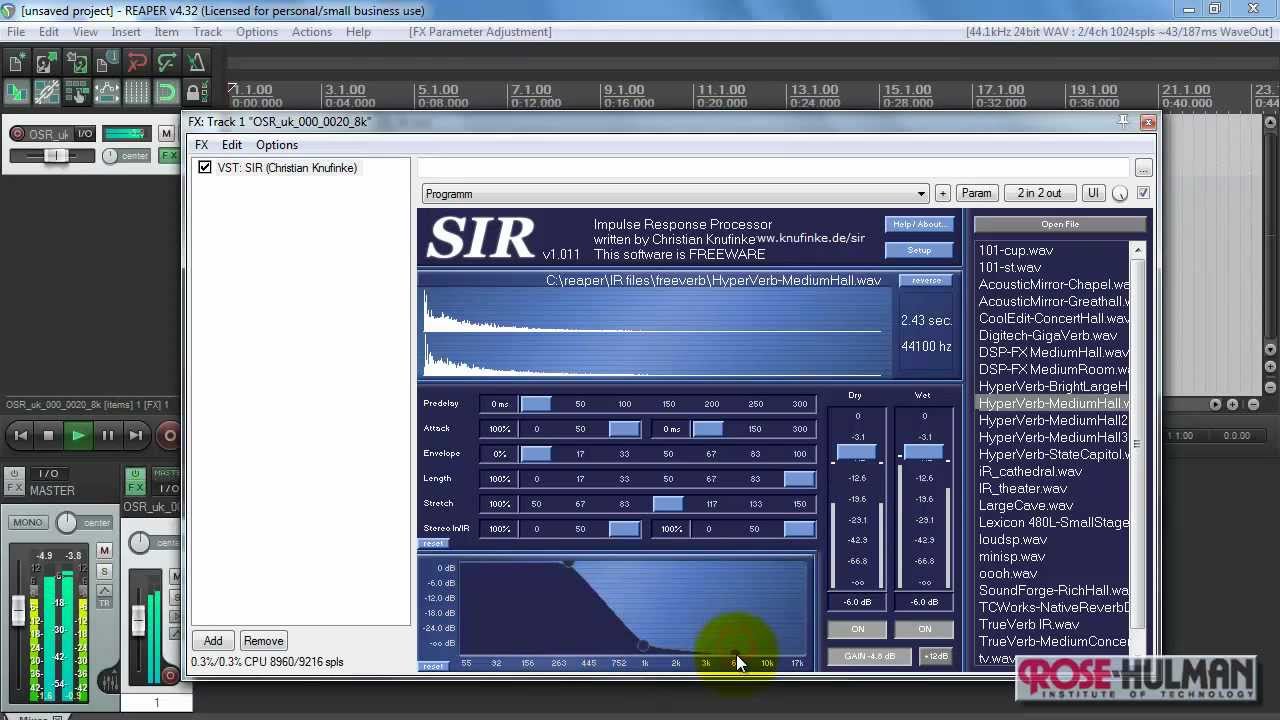Toggle master mixer Solo S button
This screenshot has height=720, width=1280.
104,571
